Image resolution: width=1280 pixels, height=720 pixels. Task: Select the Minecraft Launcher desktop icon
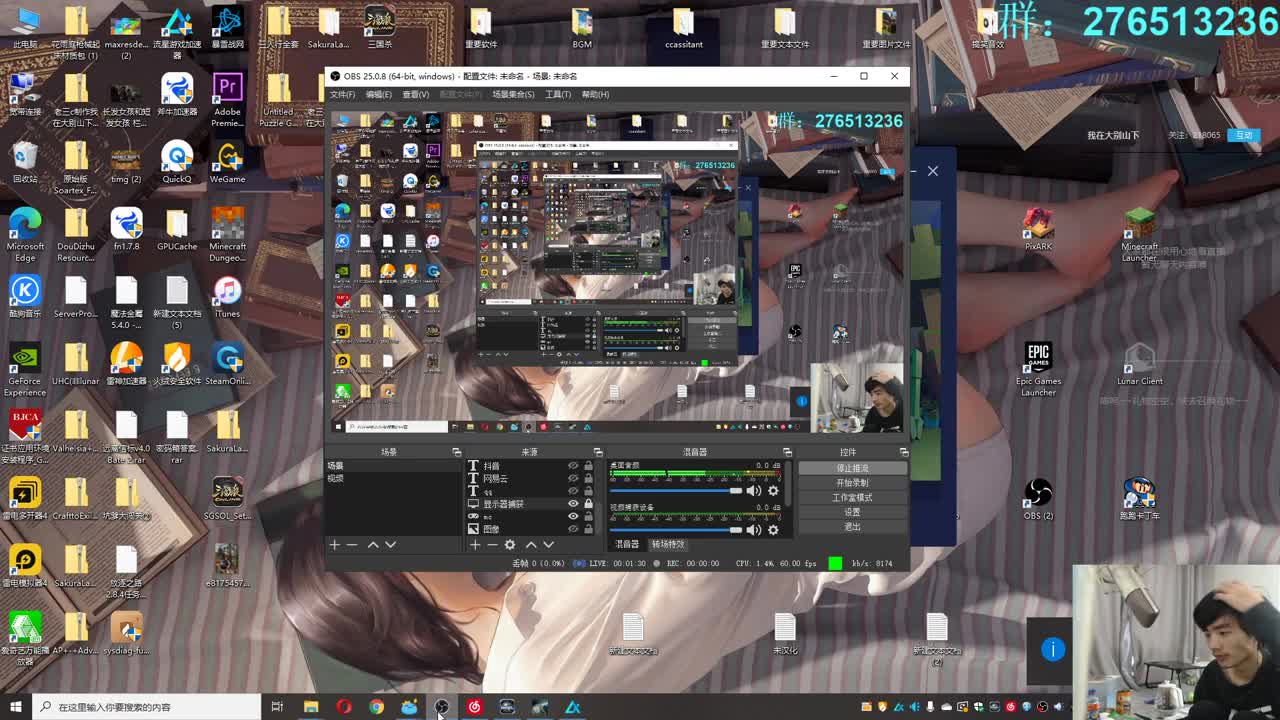pyautogui.click(x=1139, y=235)
